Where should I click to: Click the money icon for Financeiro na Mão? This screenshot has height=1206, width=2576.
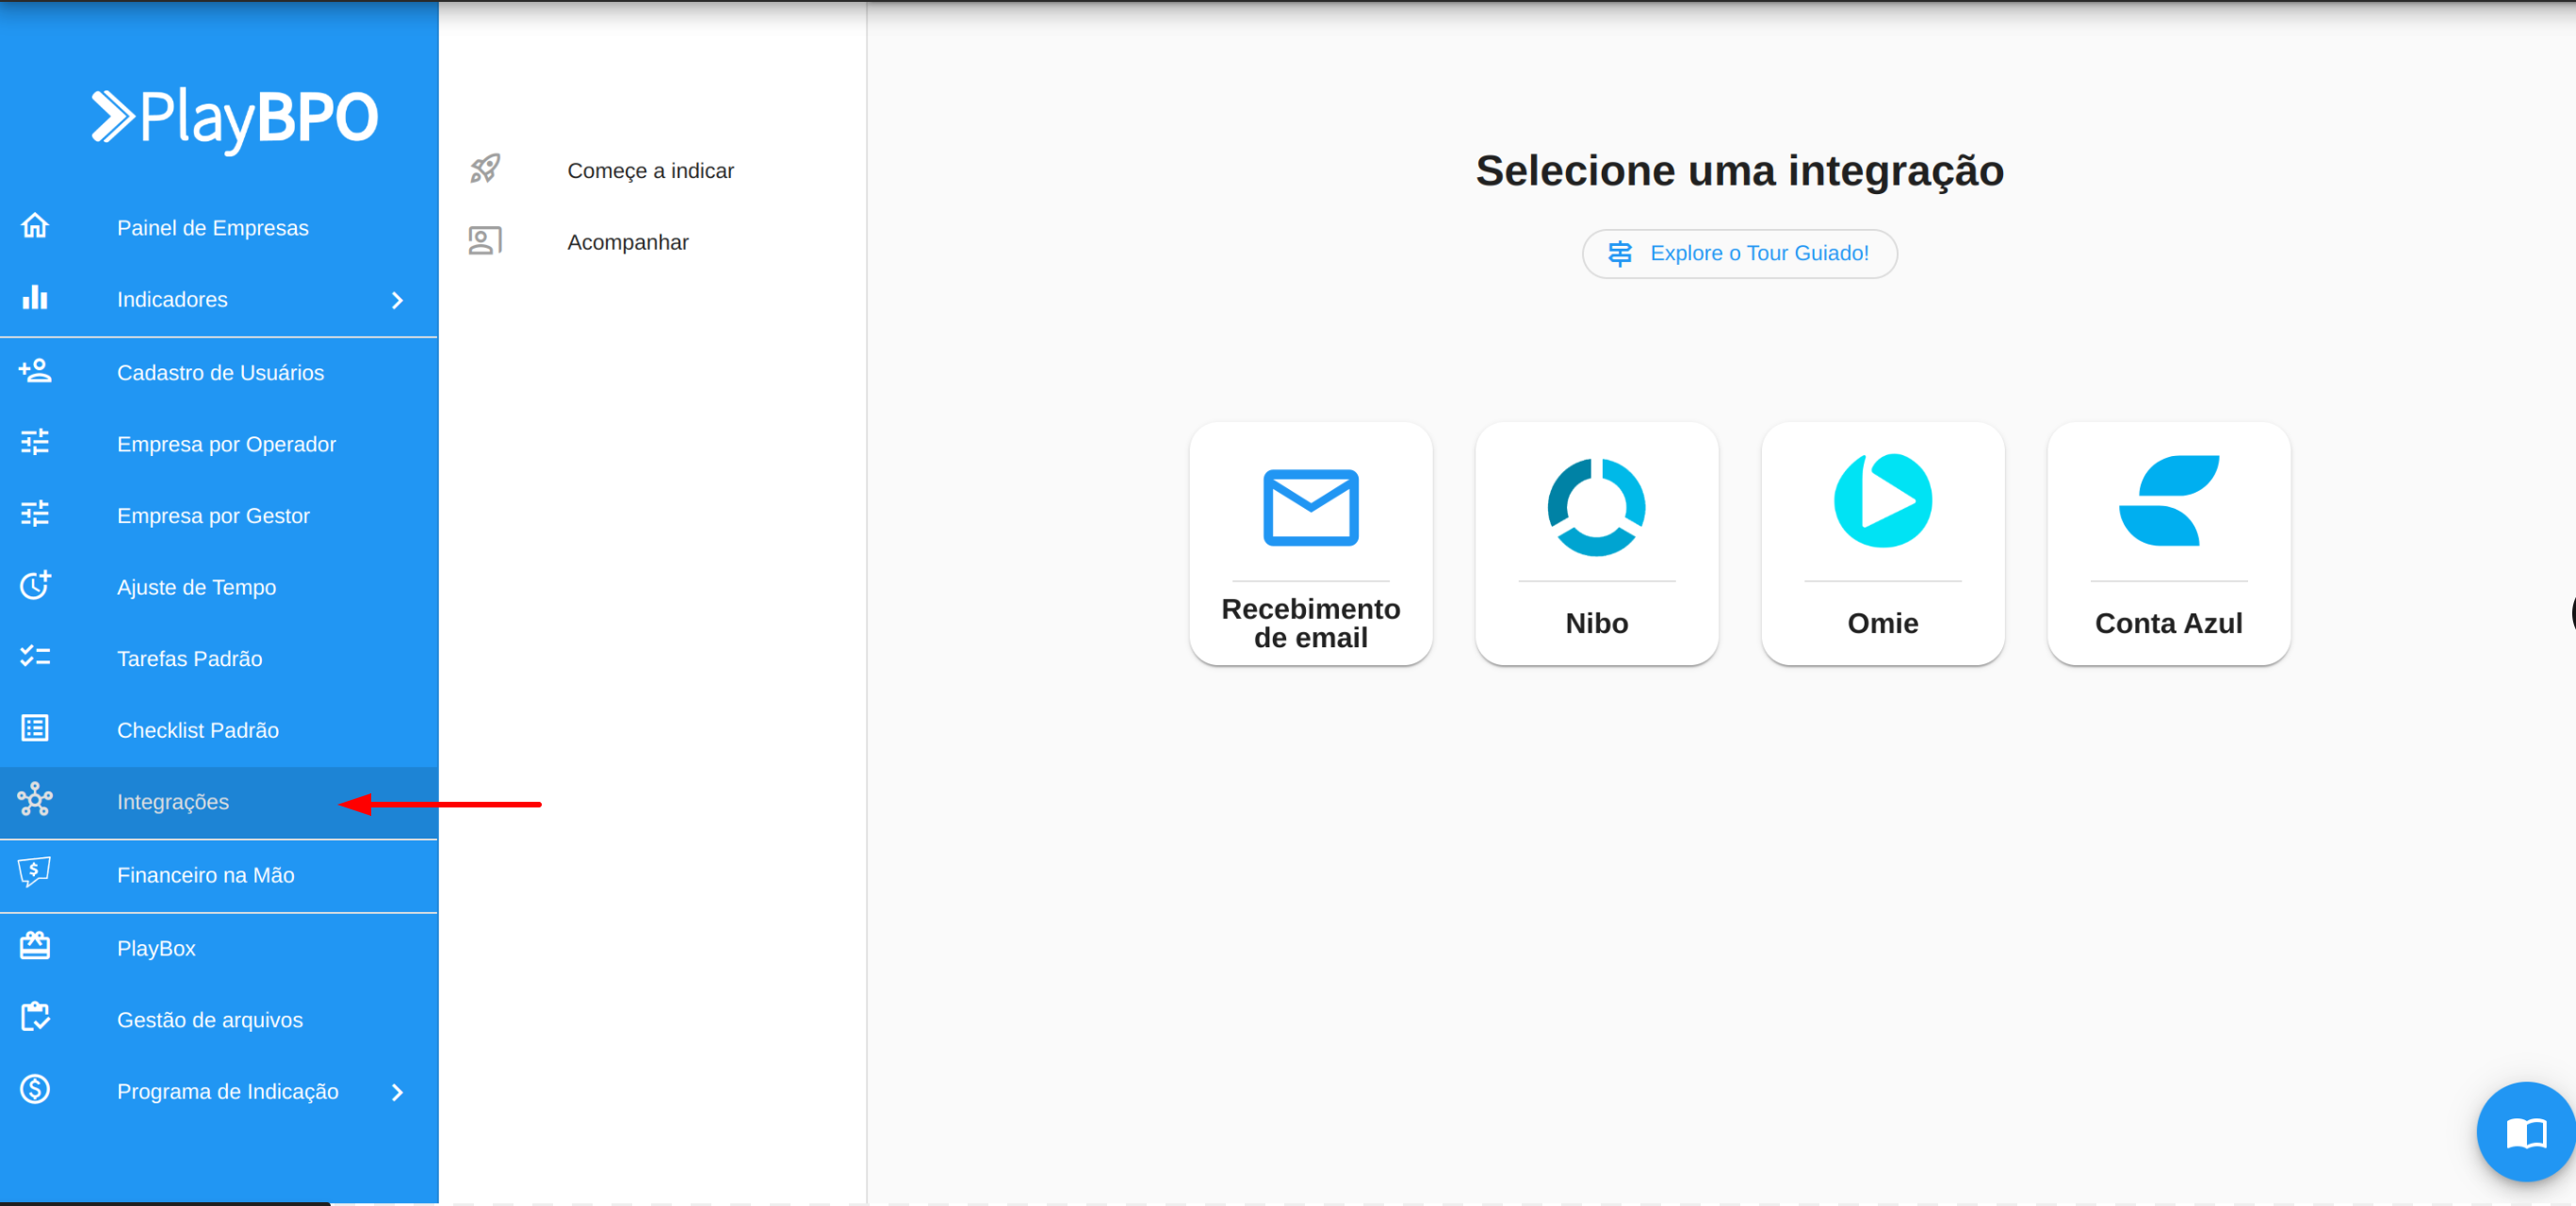tap(35, 873)
